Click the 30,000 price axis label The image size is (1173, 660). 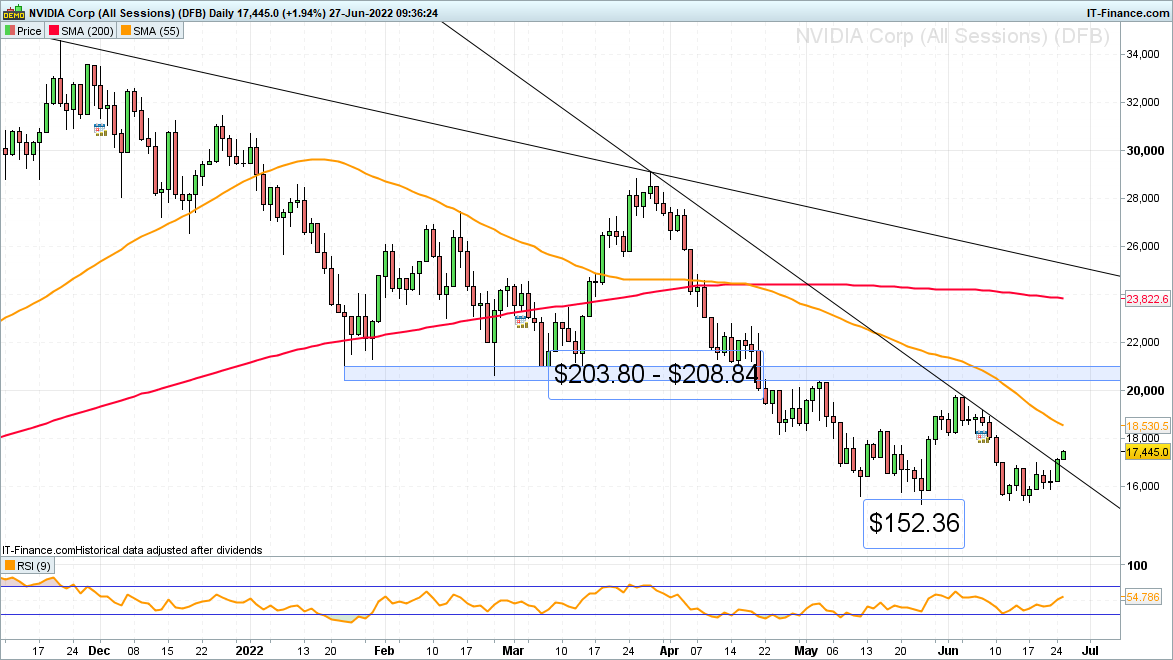(1145, 150)
